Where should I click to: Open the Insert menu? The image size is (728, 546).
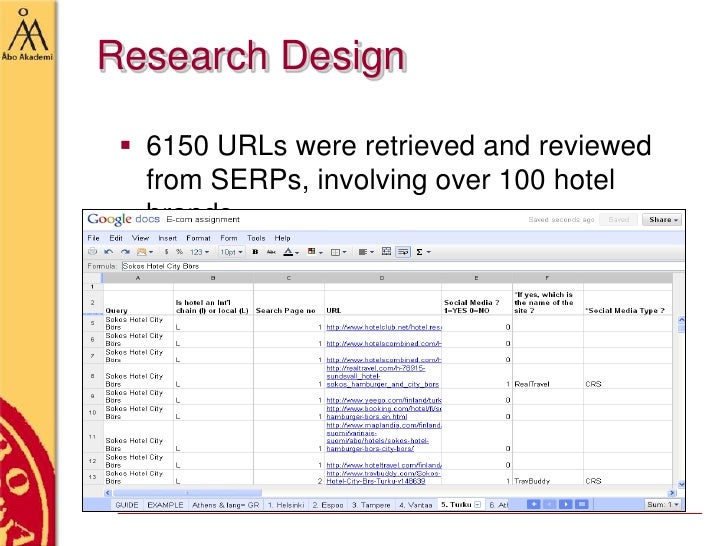click(x=168, y=238)
